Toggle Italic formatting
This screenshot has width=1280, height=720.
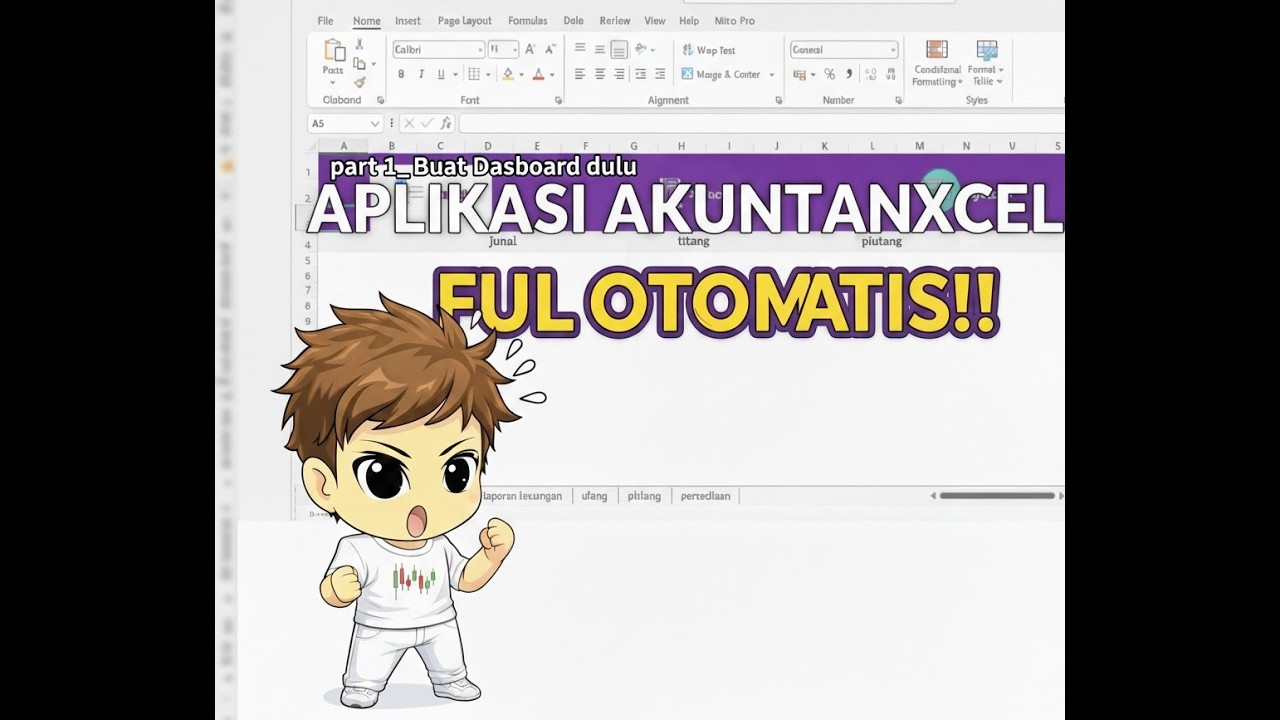(x=421, y=74)
